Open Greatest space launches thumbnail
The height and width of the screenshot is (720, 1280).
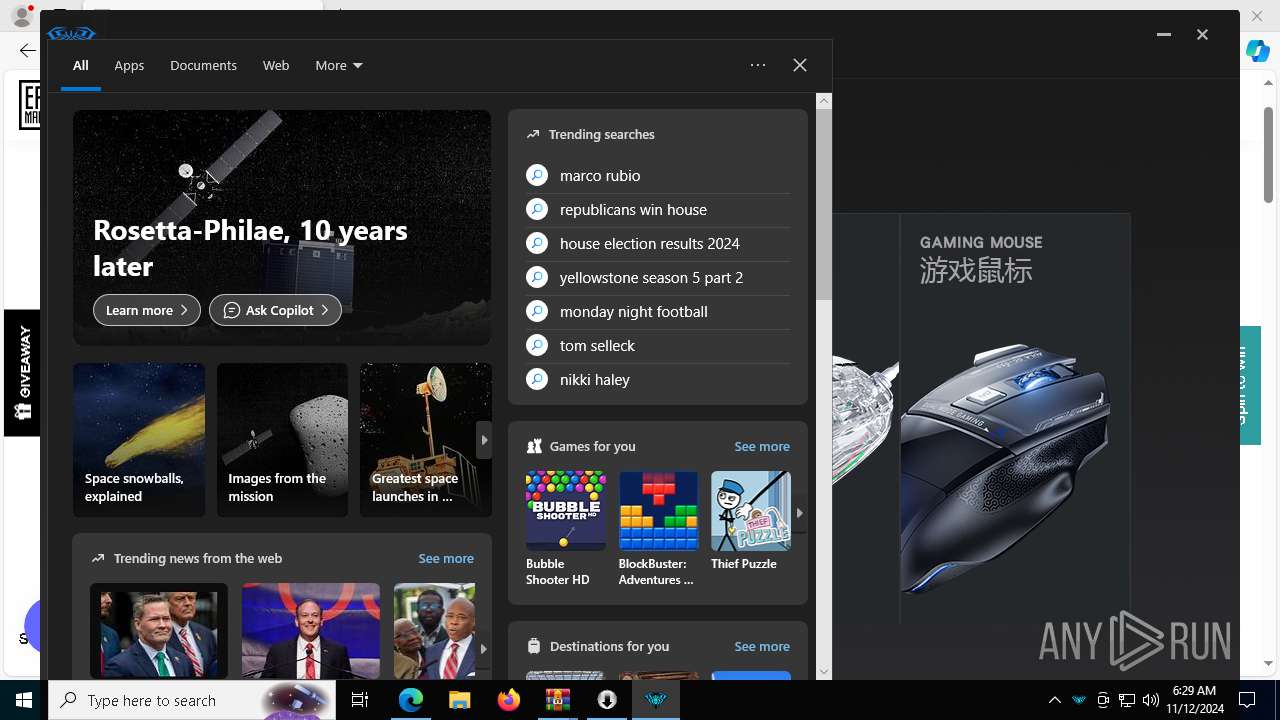(426, 440)
